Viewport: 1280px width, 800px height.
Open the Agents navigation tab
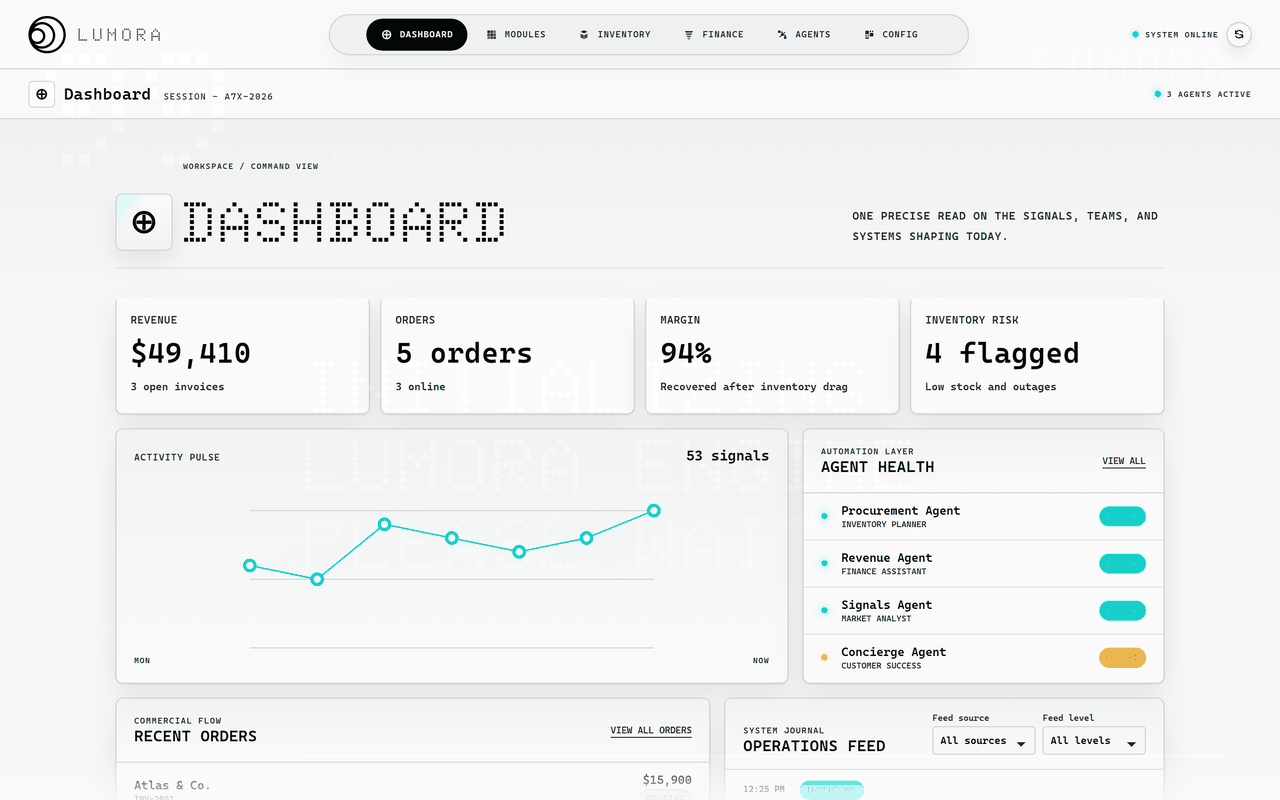tap(804, 34)
